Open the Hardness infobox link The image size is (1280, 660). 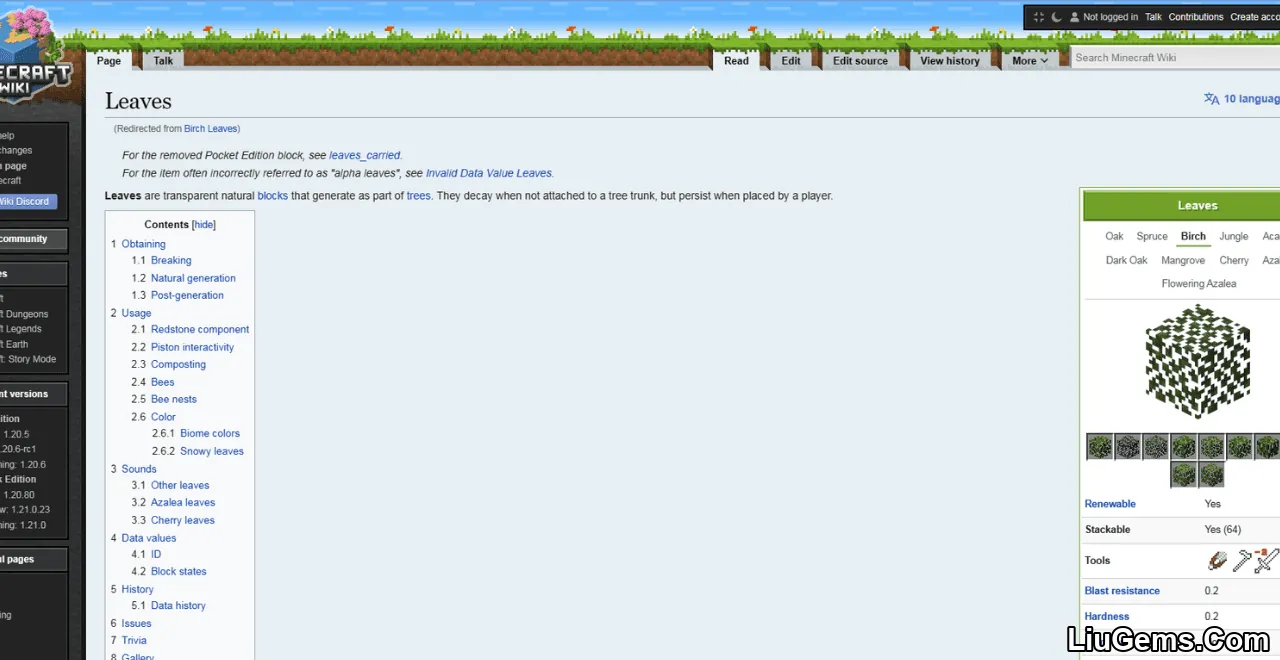tap(1107, 617)
